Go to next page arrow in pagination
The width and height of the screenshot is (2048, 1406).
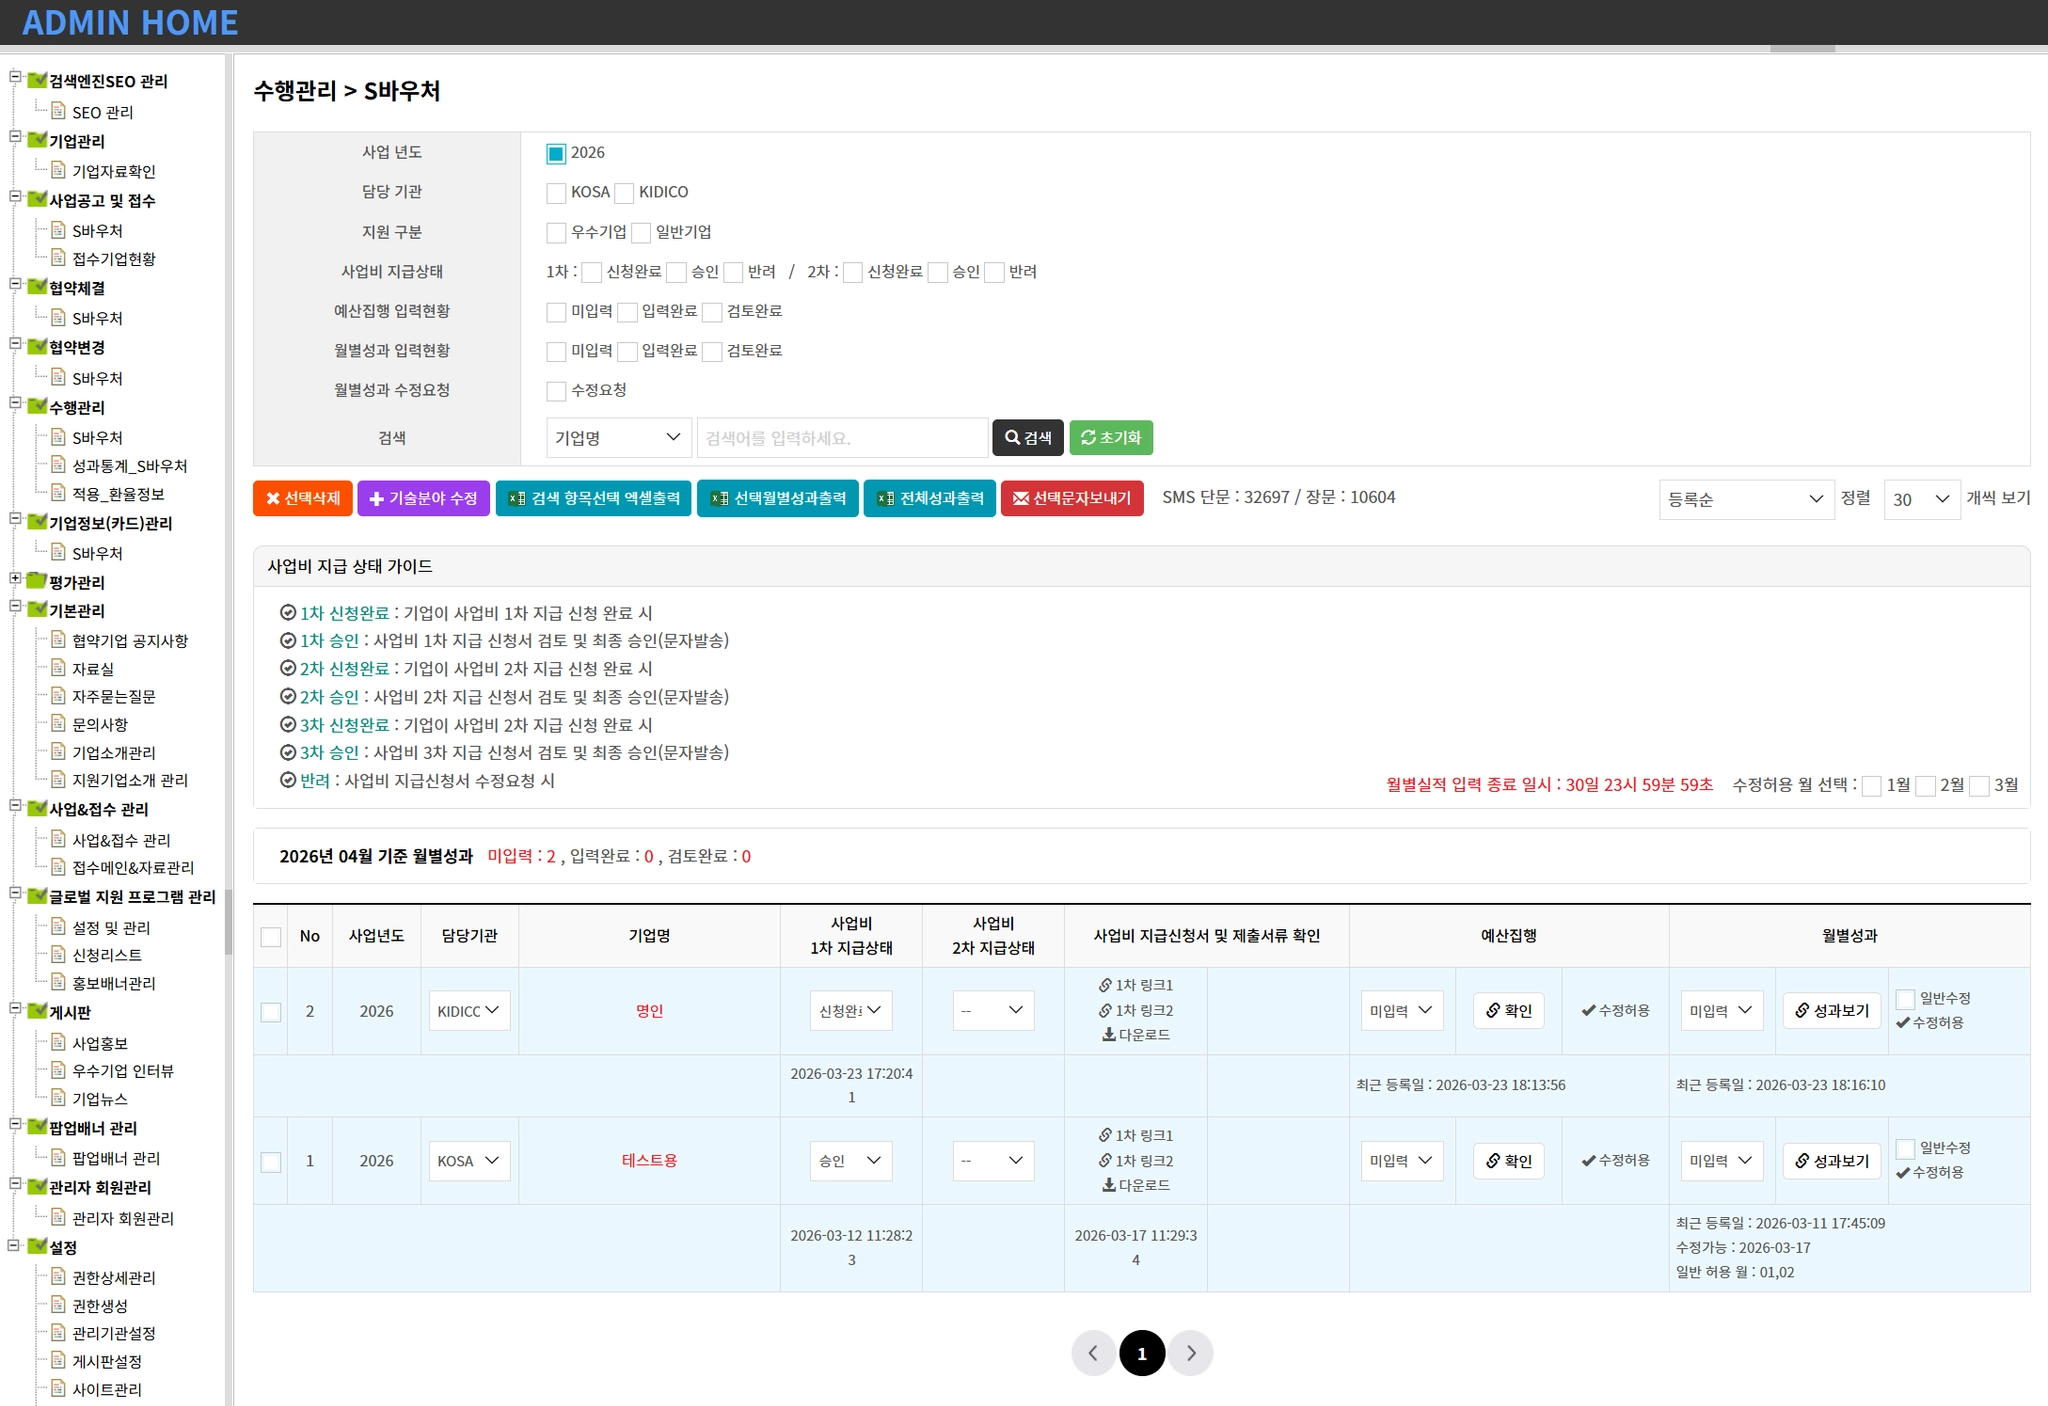click(x=1190, y=1353)
